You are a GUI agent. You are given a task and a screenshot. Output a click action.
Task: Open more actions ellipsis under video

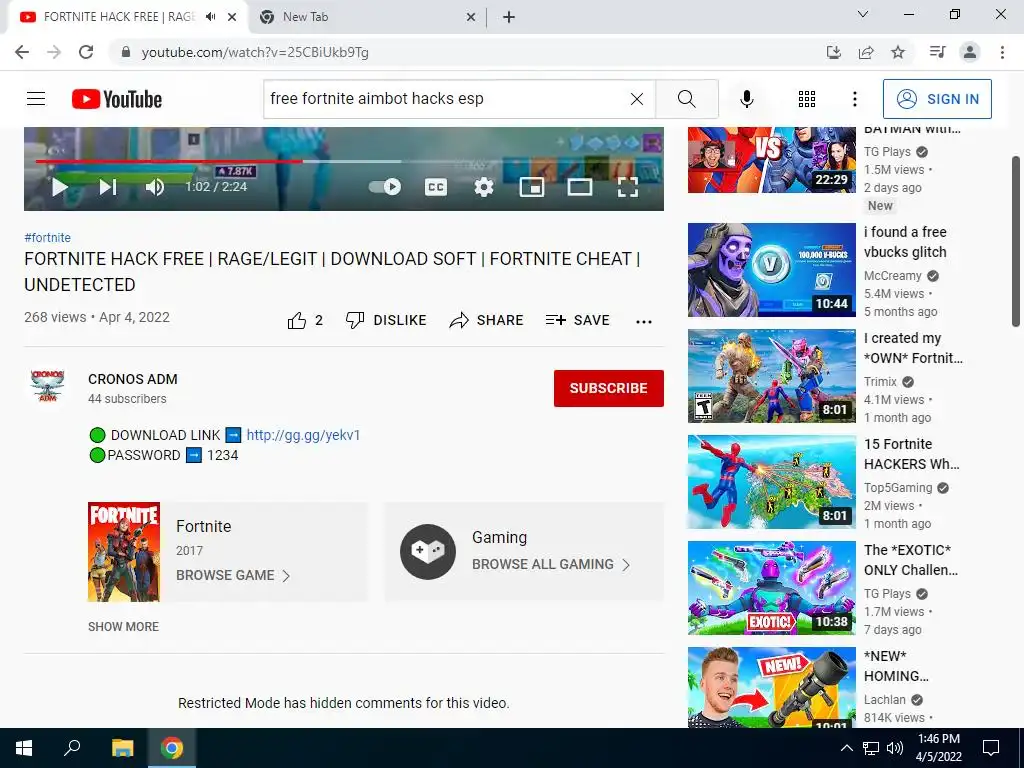pyautogui.click(x=644, y=321)
